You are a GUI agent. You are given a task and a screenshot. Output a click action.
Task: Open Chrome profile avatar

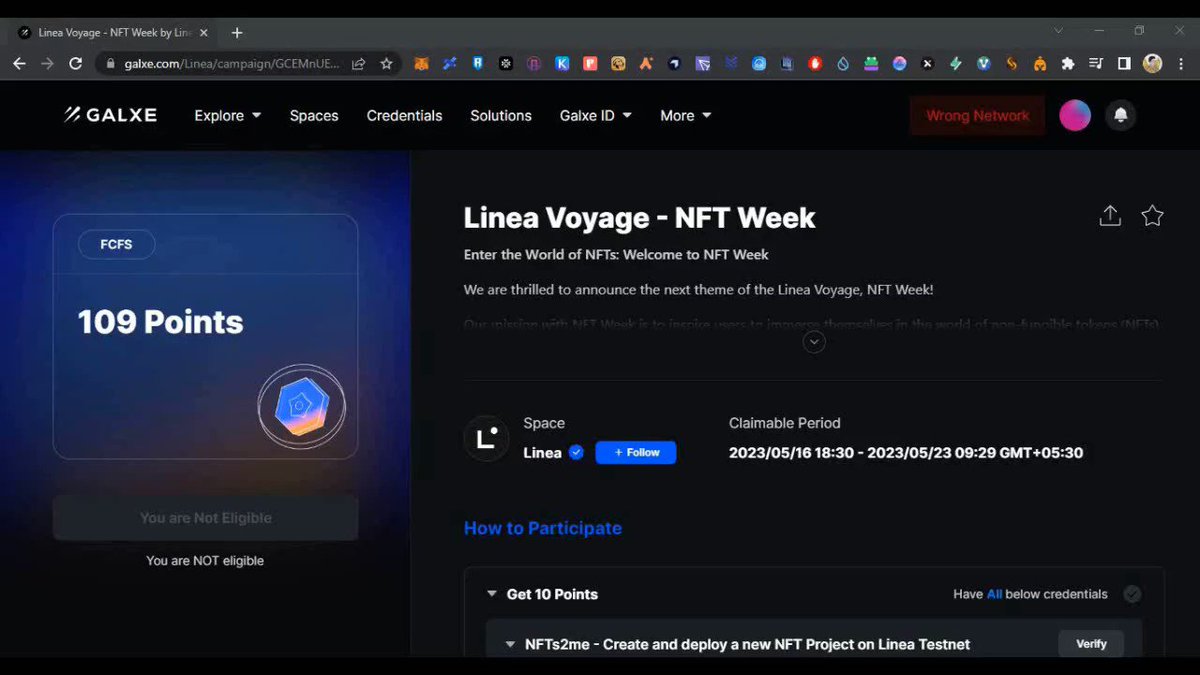(1152, 63)
